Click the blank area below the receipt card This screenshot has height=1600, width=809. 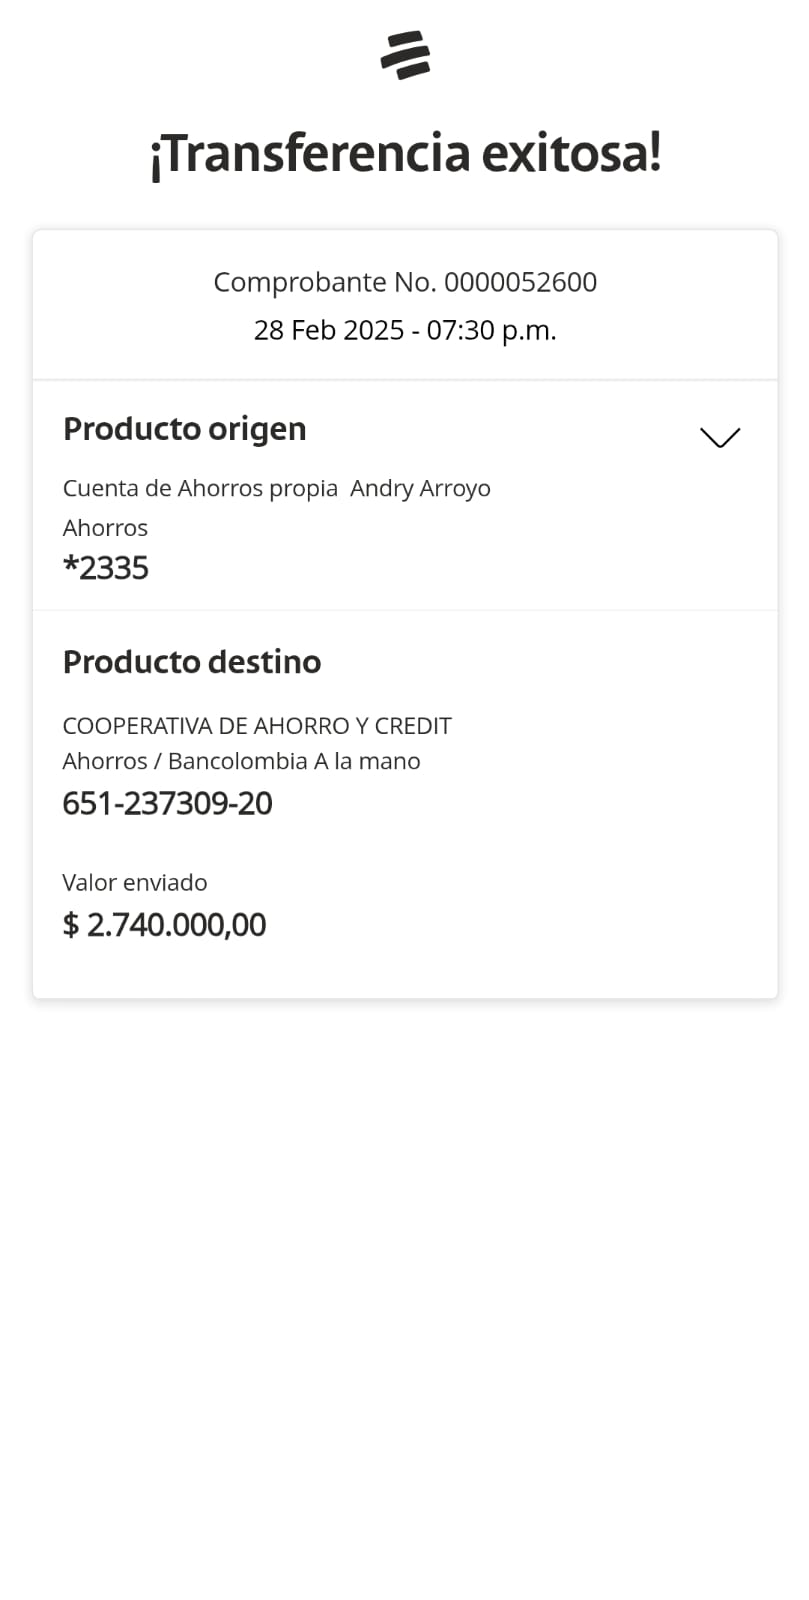click(x=405, y=1300)
